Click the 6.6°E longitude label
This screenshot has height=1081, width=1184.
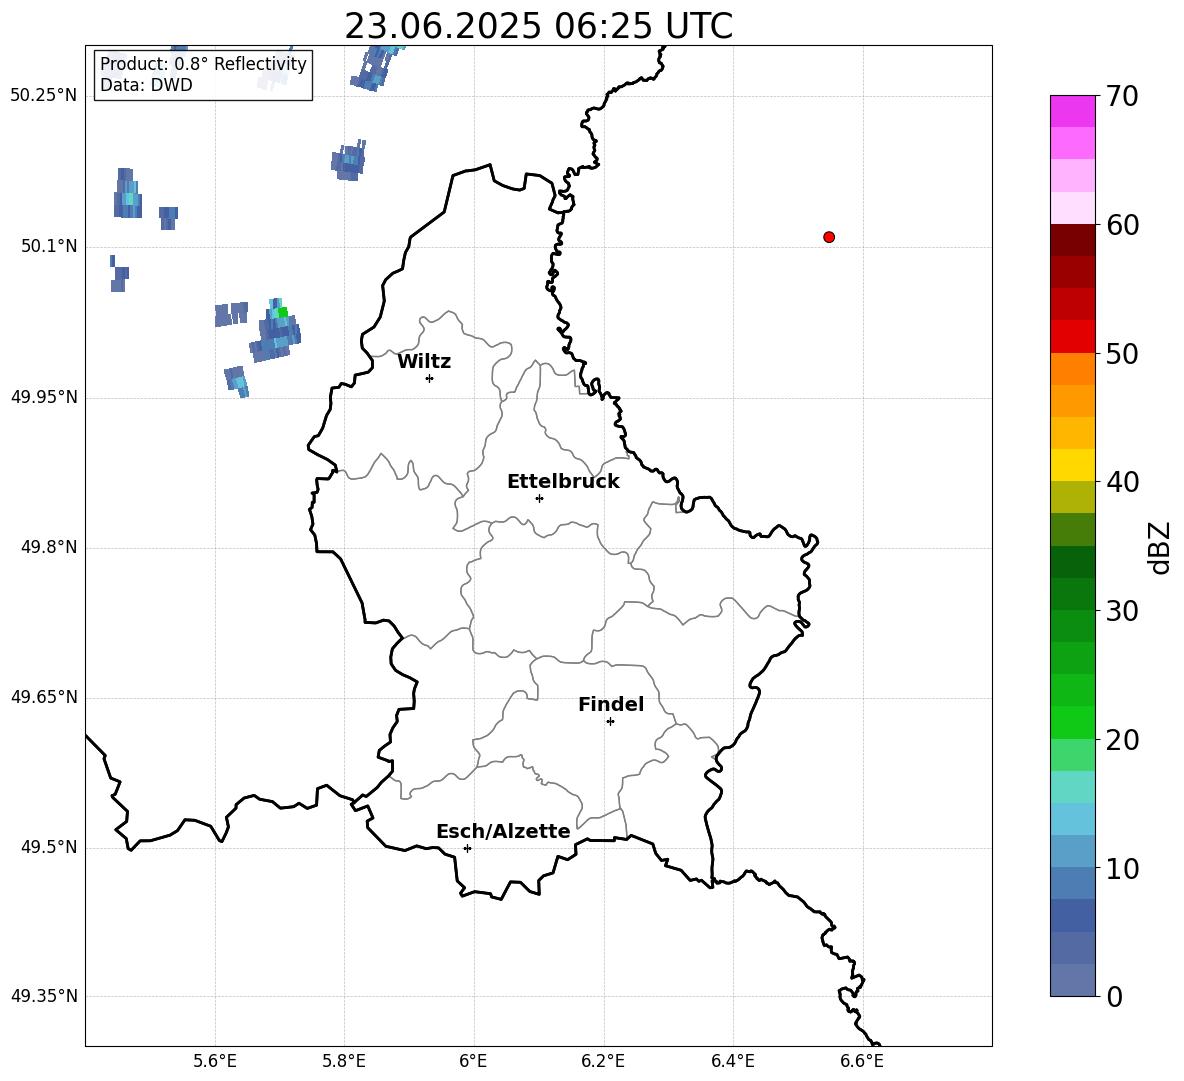(862, 1061)
